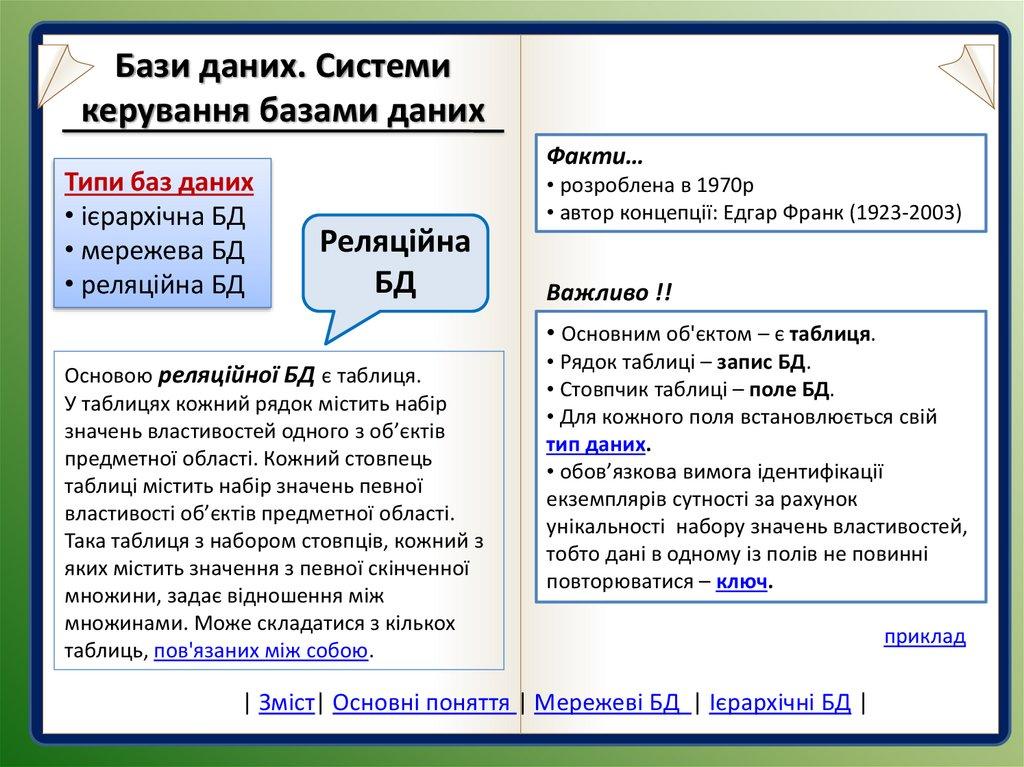Click the Важливо !! heading

coord(610,293)
